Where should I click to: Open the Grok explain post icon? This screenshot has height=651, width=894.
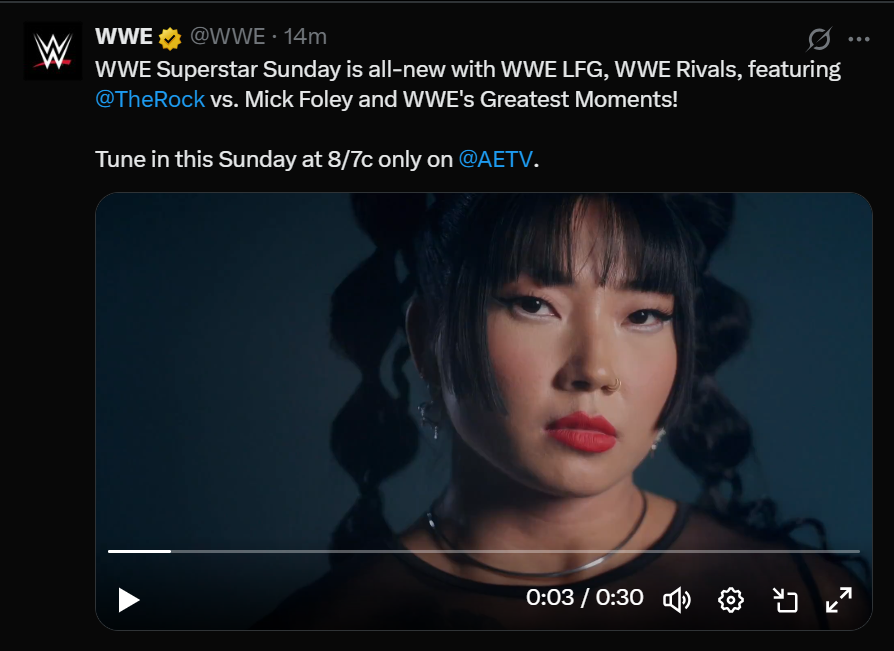819,39
